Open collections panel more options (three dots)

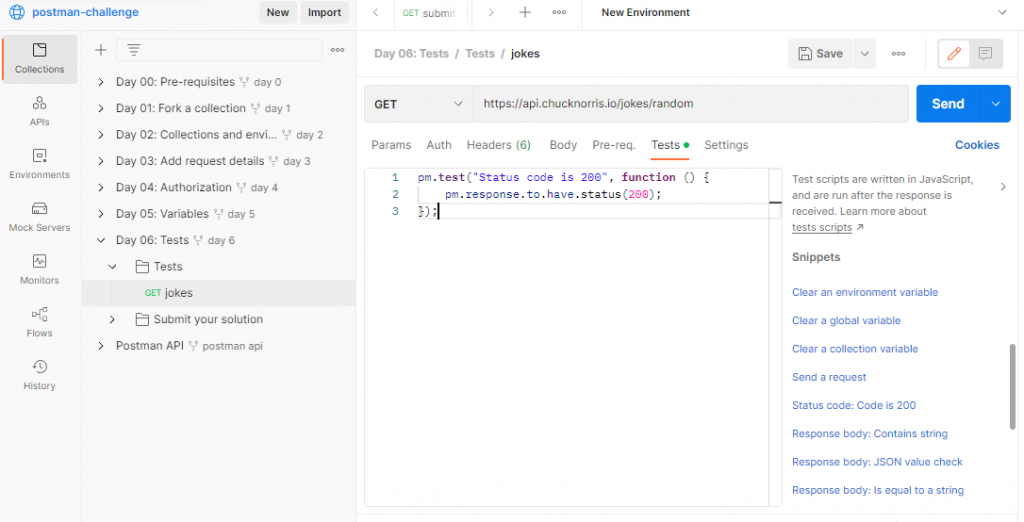click(338, 50)
